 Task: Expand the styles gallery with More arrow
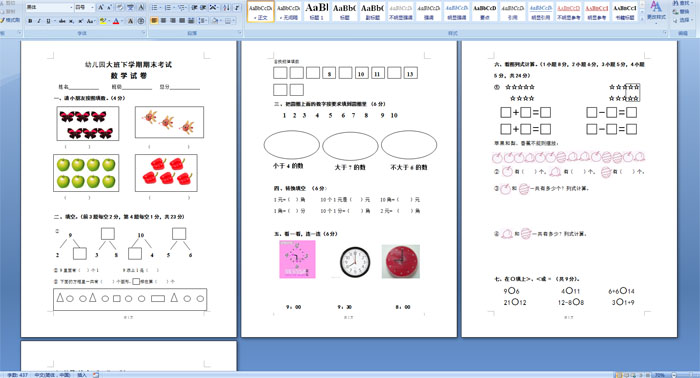click(642, 19)
